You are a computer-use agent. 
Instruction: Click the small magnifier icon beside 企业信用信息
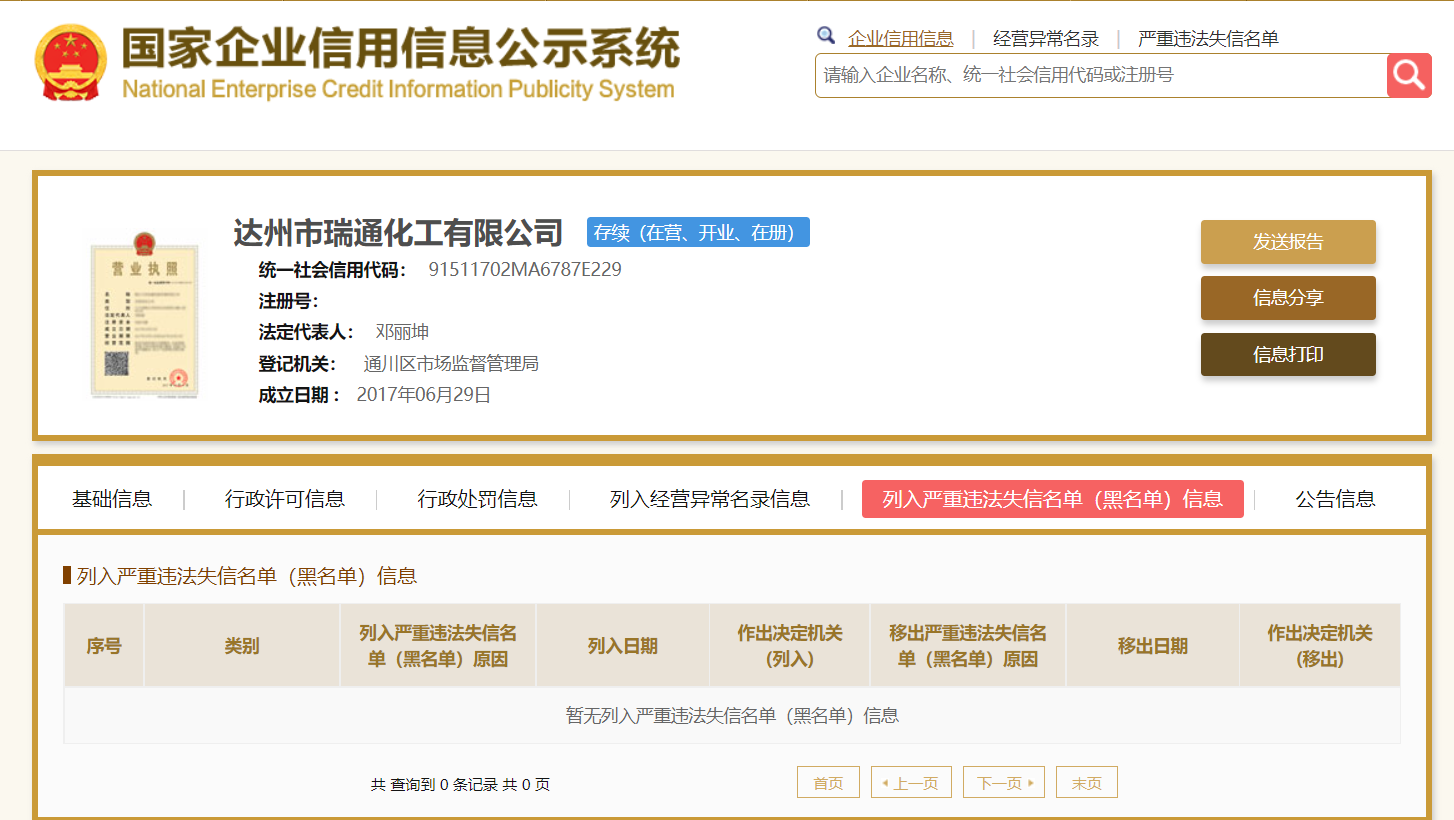[x=826, y=36]
